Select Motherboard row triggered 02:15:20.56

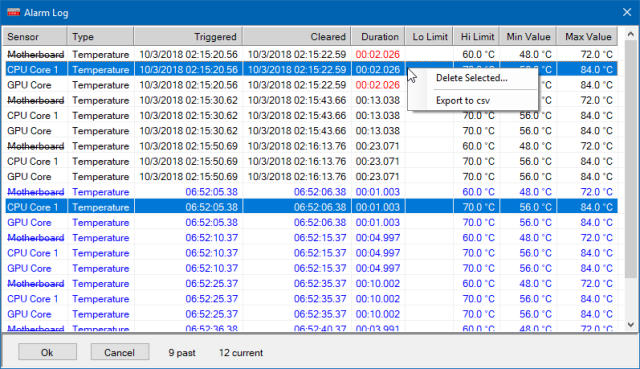[311, 54]
